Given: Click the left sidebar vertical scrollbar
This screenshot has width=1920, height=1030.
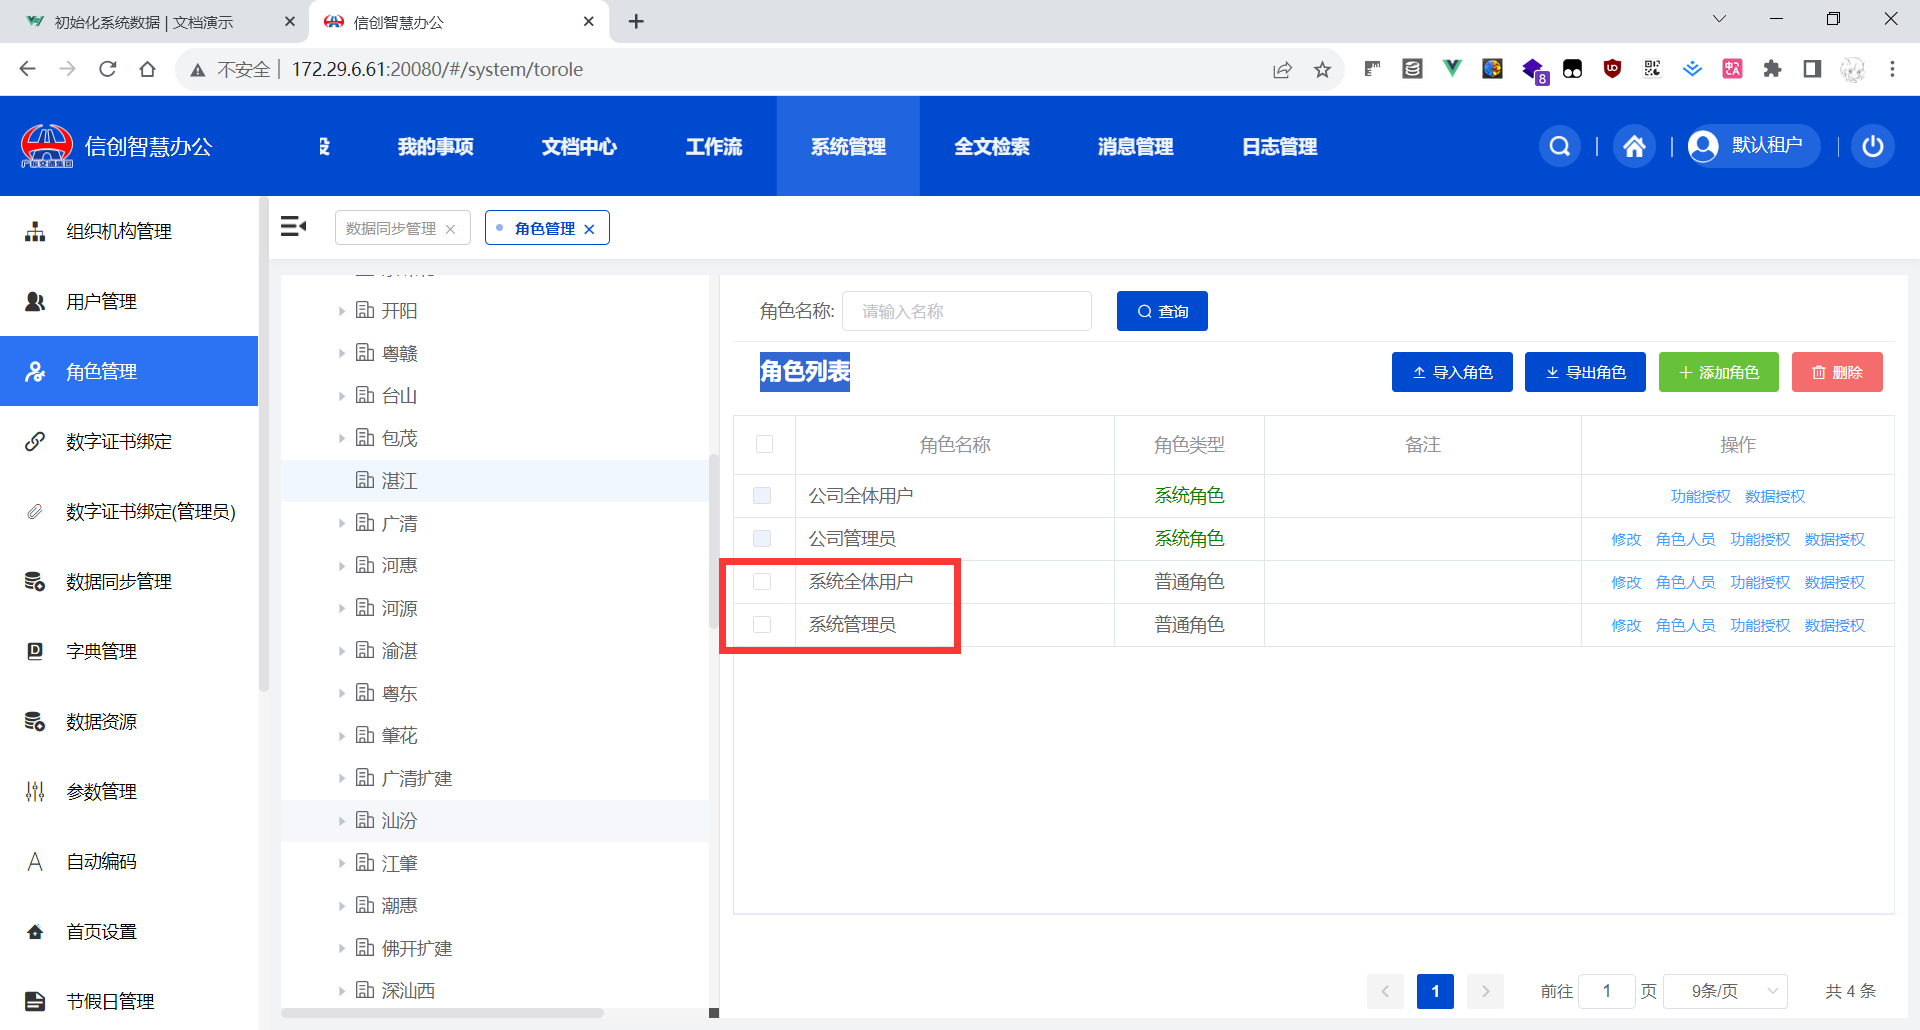Looking at the screenshot, I should [264, 446].
